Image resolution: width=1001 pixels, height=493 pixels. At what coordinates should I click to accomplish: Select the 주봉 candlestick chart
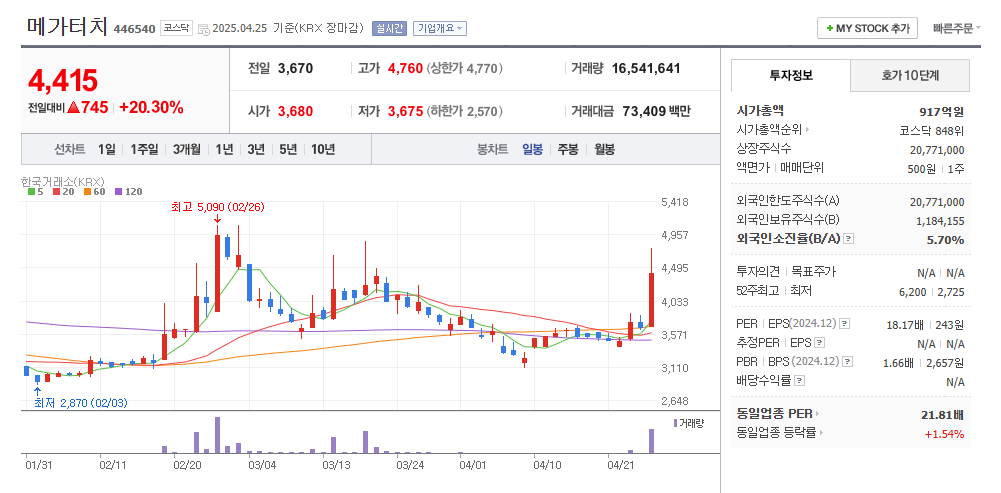tap(568, 149)
